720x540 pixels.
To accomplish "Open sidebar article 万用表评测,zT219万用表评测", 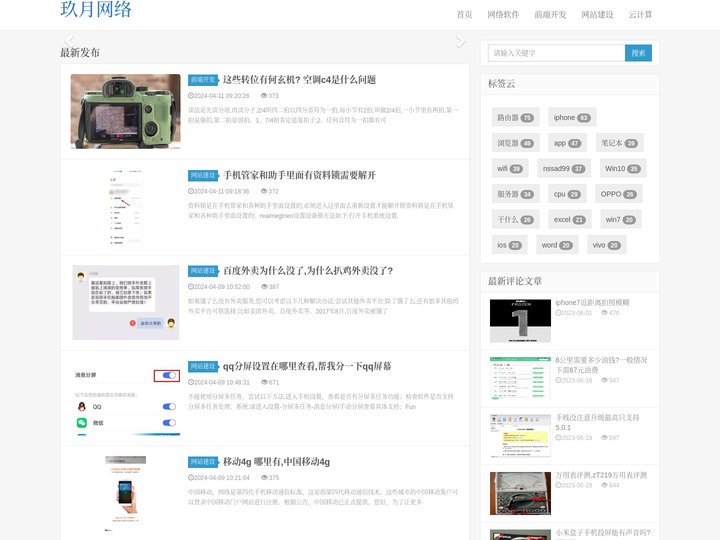I will click(x=601, y=475).
